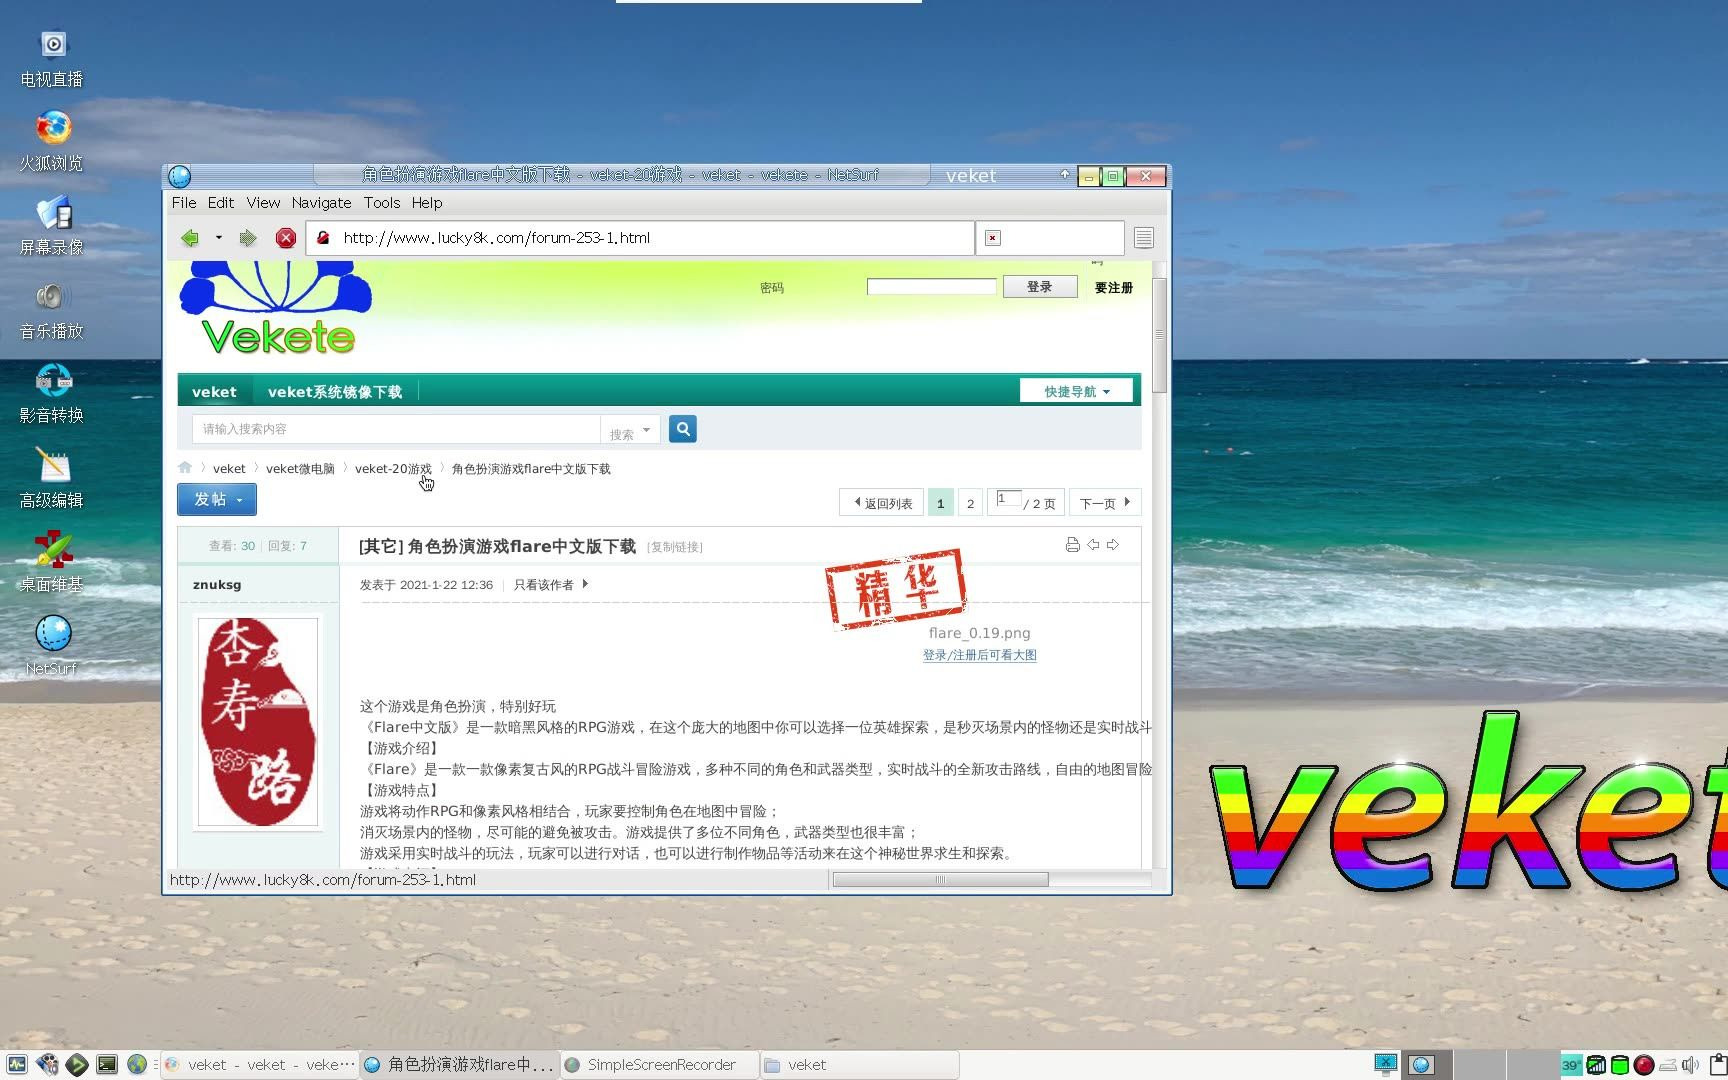Viewport: 1728px width, 1080px height.
Task: Expand the 快捷导航 quick navigation dropdown
Action: pyautogui.click(x=1076, y=391)
